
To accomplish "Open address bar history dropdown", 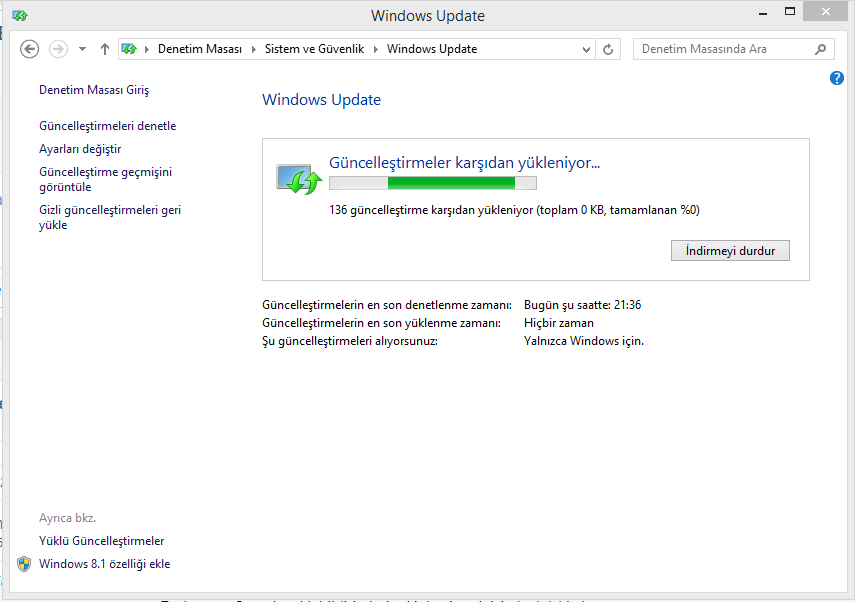I will pos(586,50).
